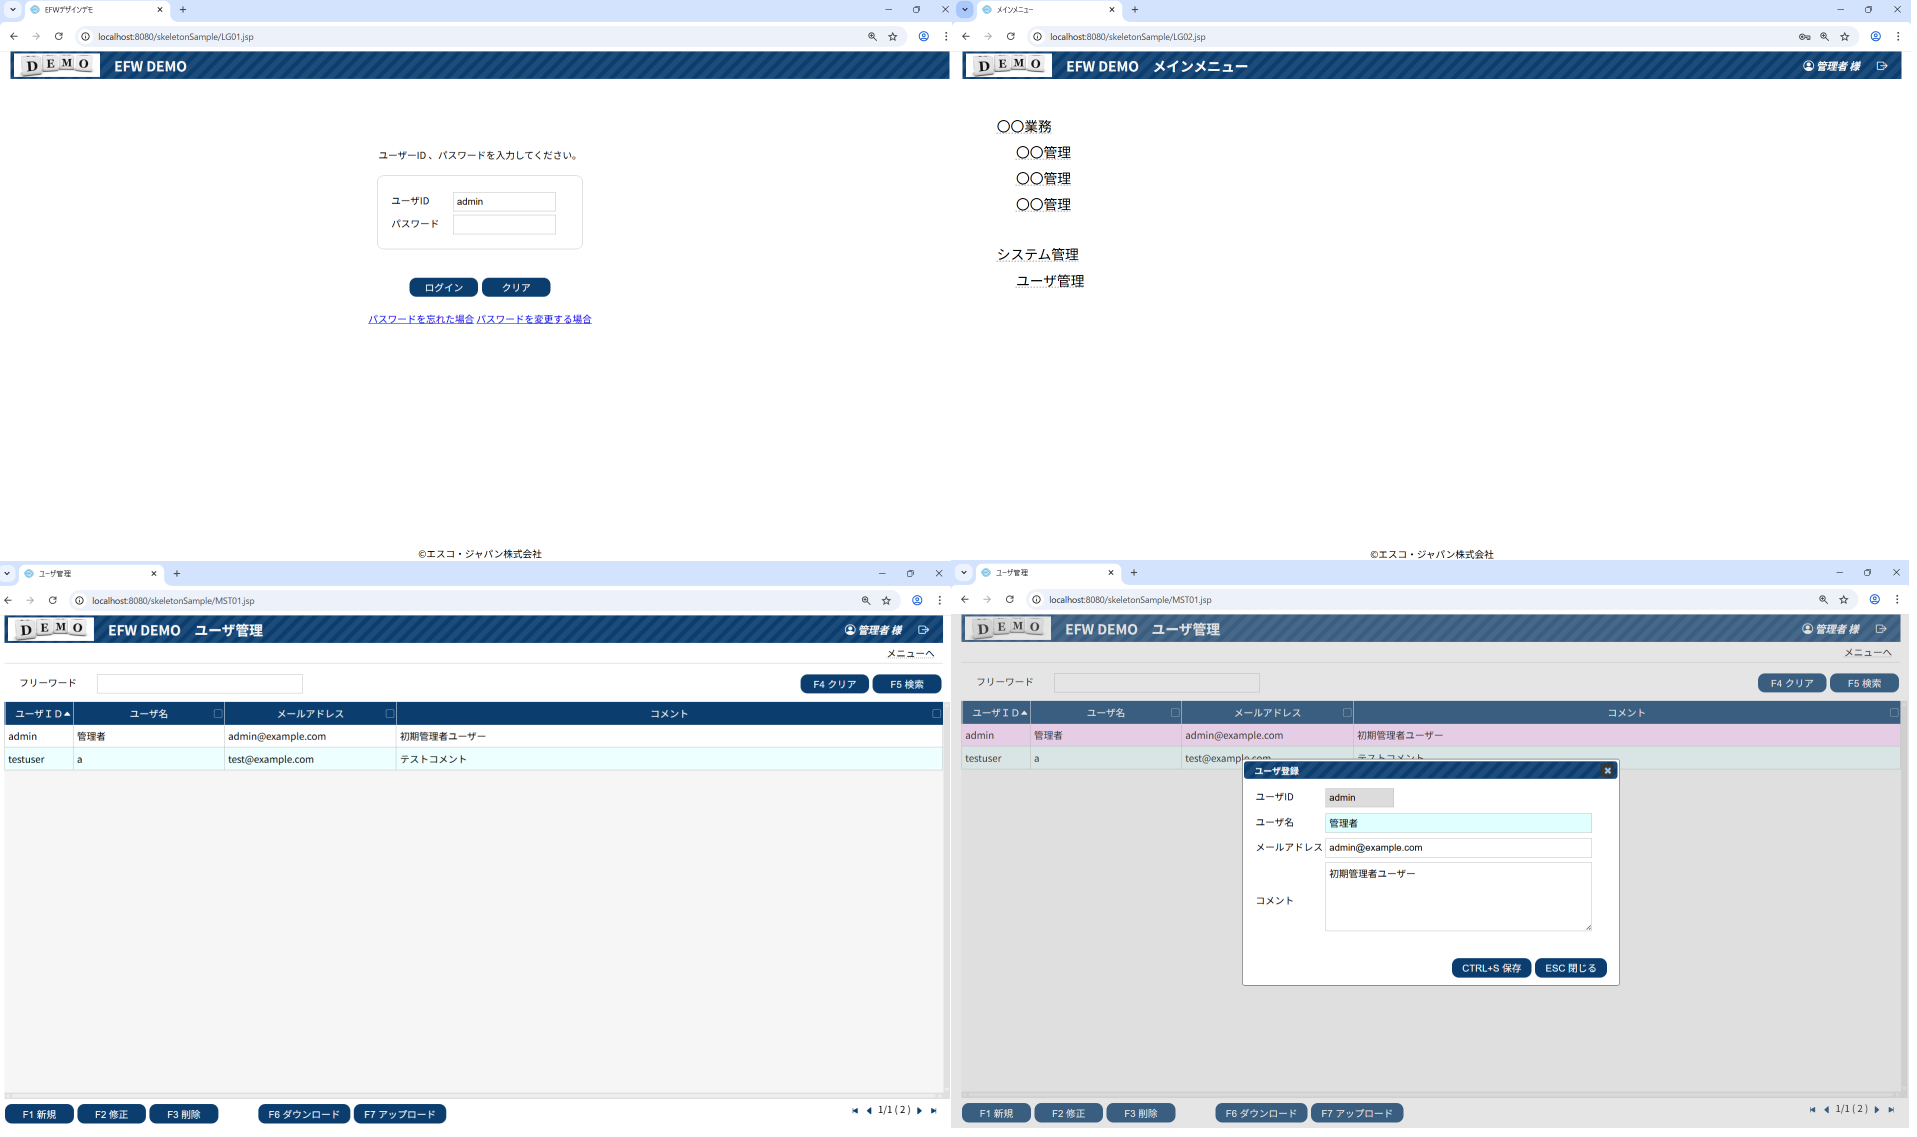The width and height of the screenshot is (1917, 1137).
Task: Click ESC 閉じる in the ユーザ登録 dialog
Action: pyautogui.click(x=1571, y=969)
